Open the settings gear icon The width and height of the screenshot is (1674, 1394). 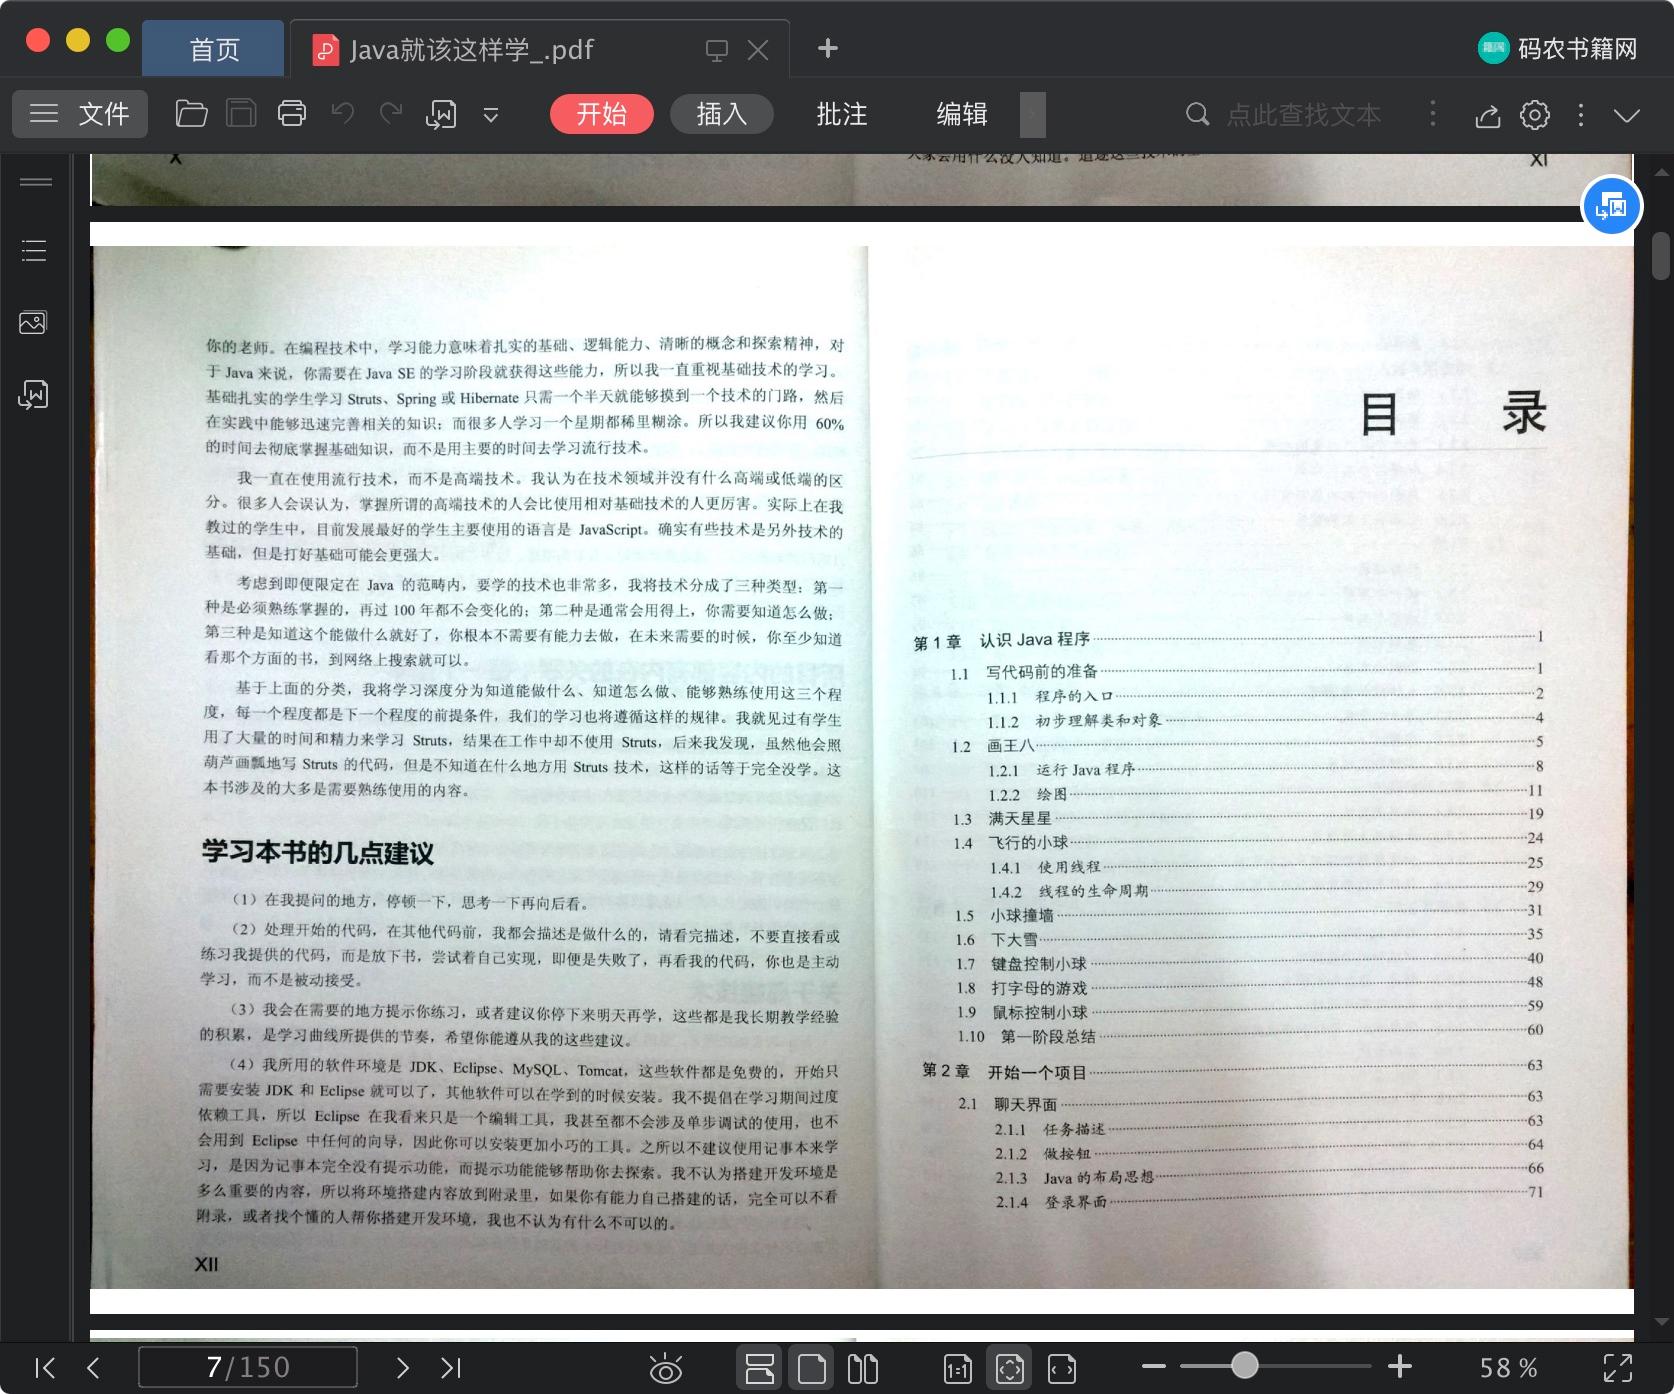click(x=1535, y=115)
